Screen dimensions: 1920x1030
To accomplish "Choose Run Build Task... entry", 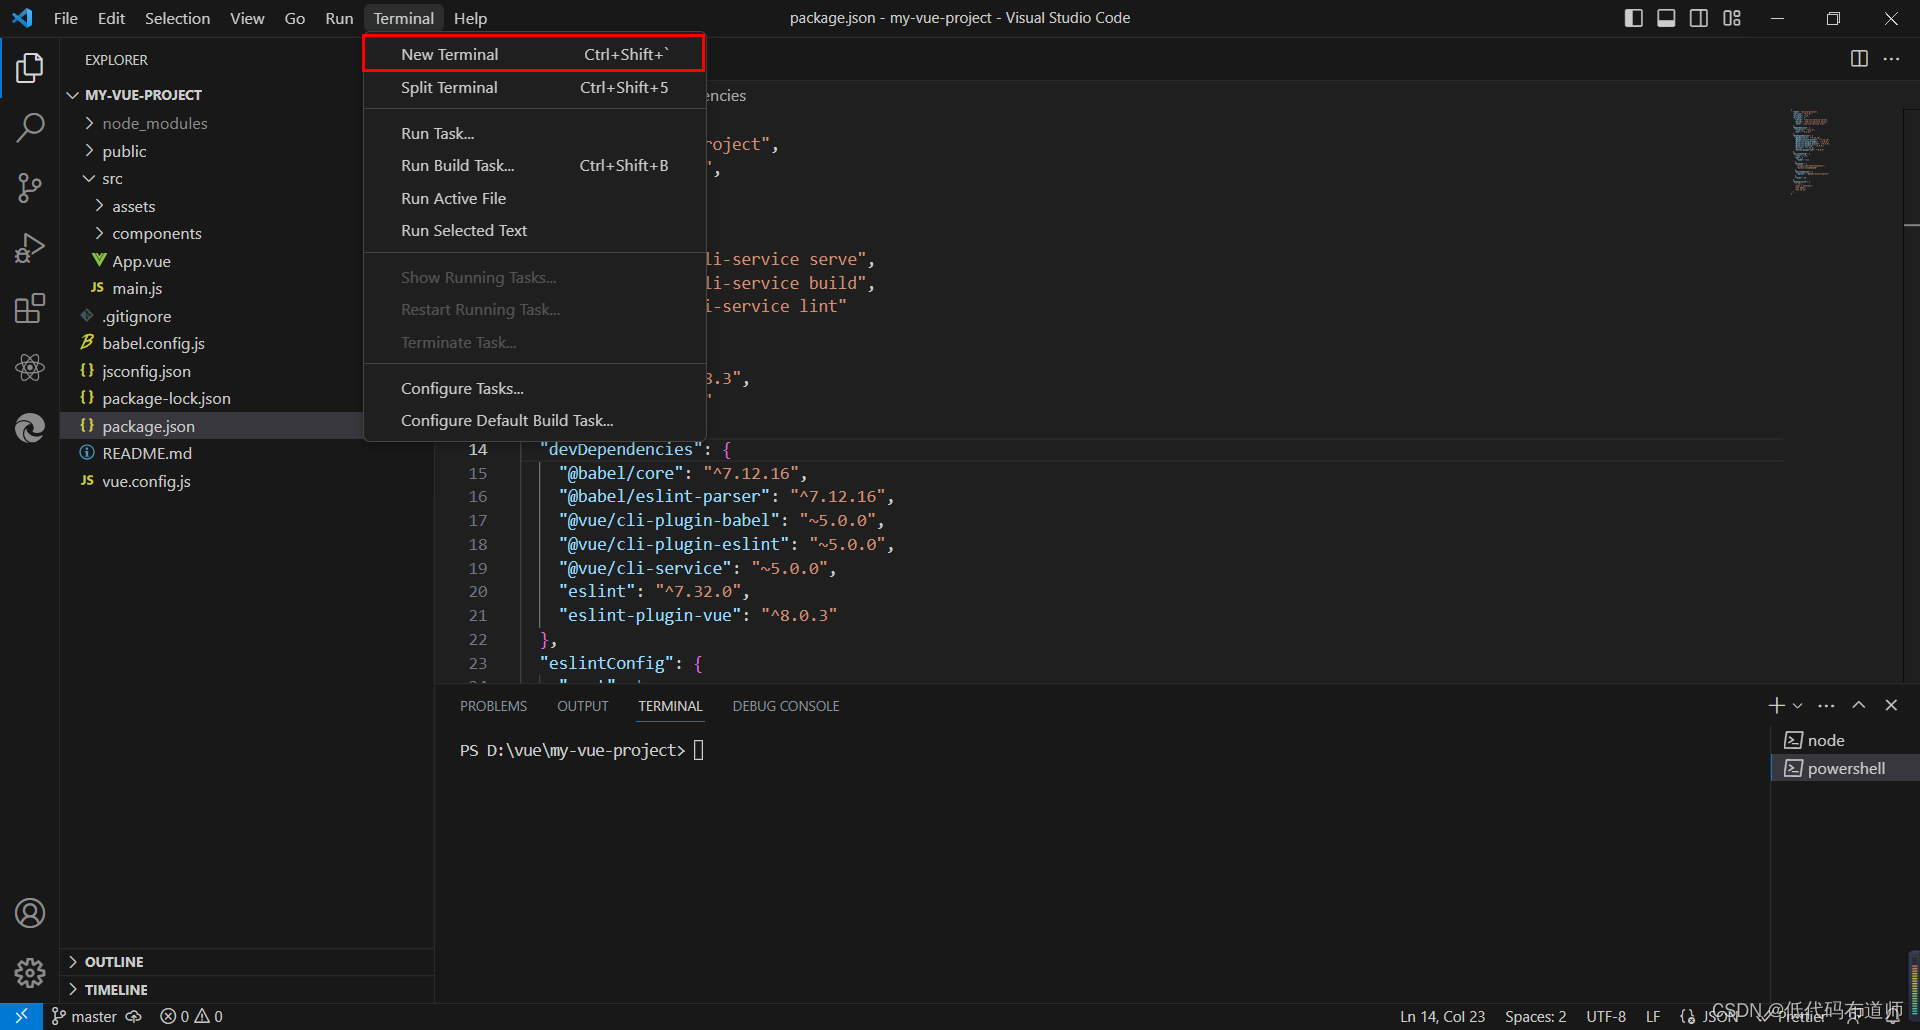I will click(x=535, y=165).
